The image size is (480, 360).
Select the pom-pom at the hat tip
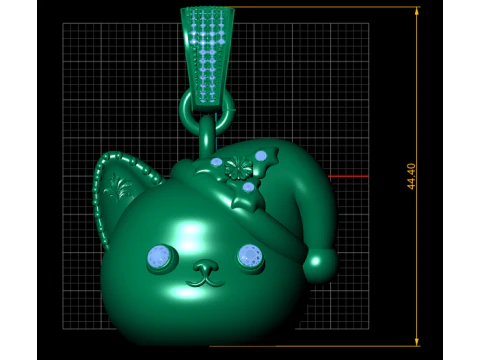tap(320, 266)
